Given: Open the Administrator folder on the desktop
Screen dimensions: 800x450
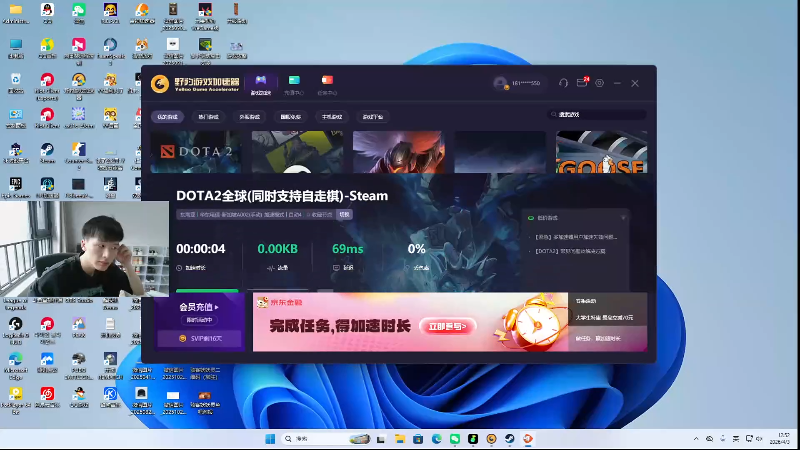Looking at the screenshot, I should tap(16, 13).
